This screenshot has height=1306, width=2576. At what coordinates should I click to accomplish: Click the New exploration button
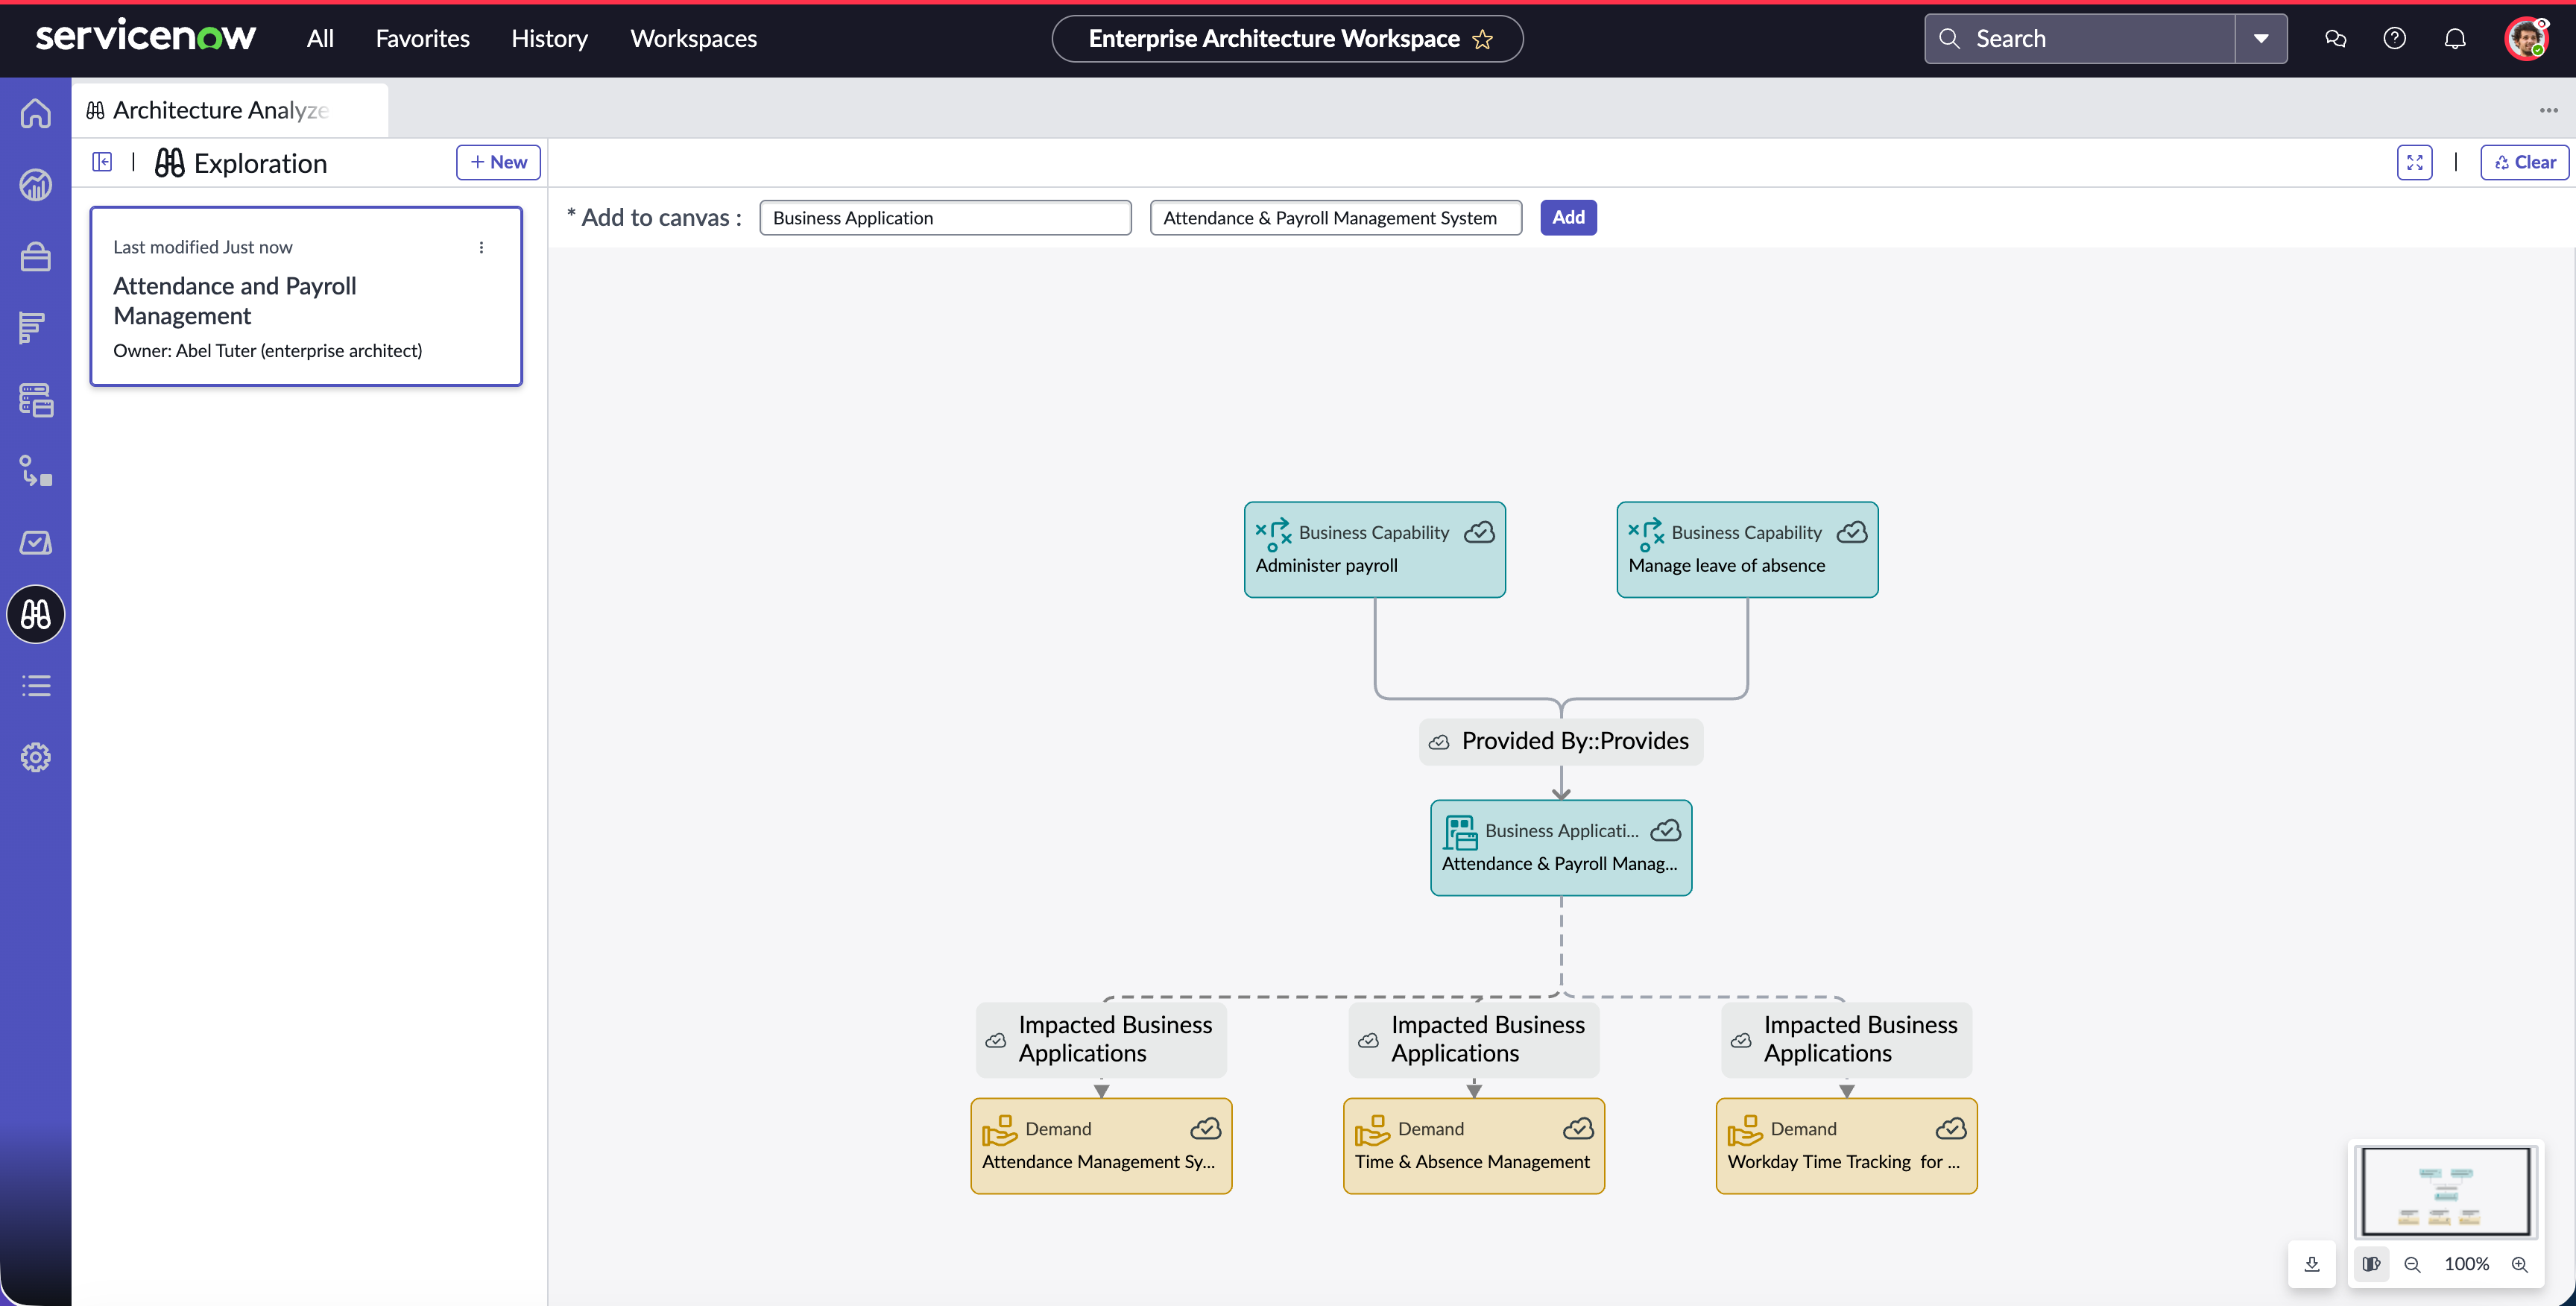[498, 162]
